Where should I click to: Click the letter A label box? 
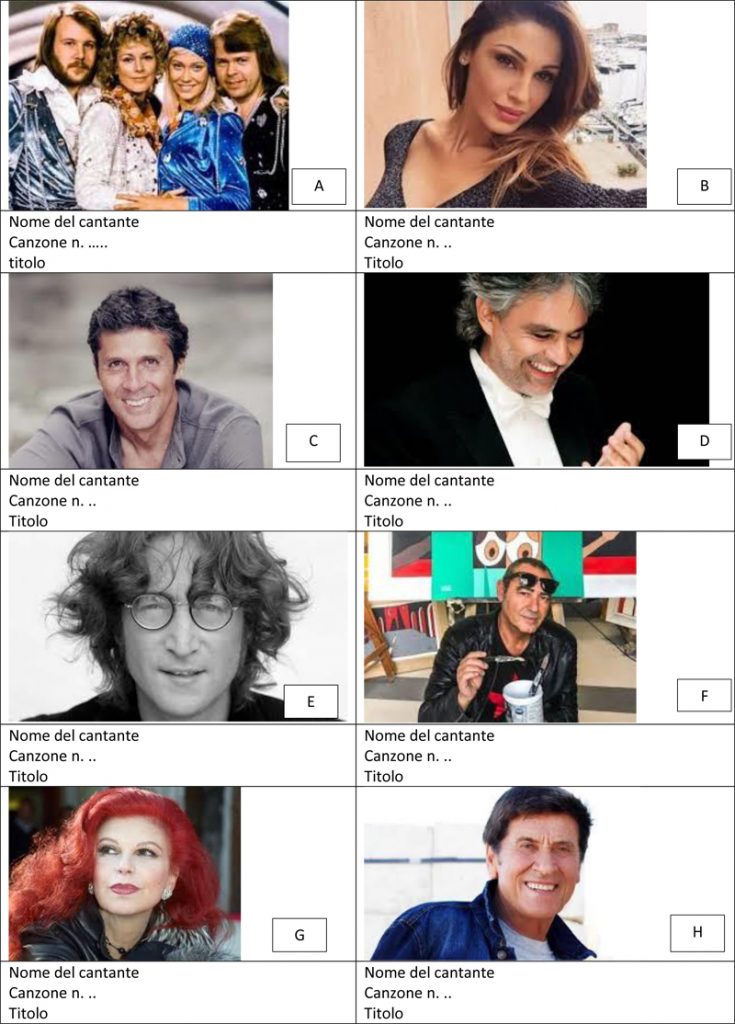pos(319,186)
